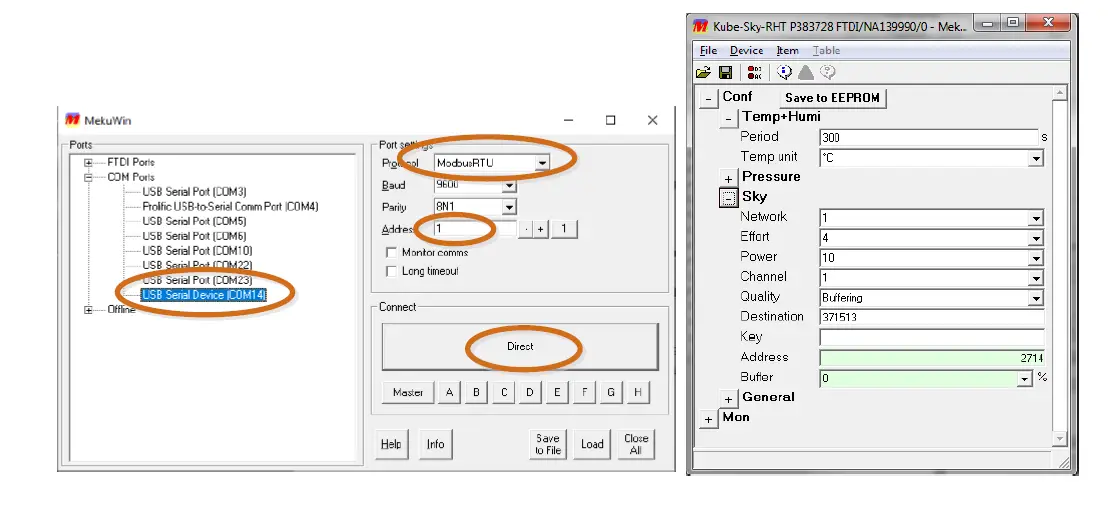Reset address with the 1 button

tap(564, 229)
